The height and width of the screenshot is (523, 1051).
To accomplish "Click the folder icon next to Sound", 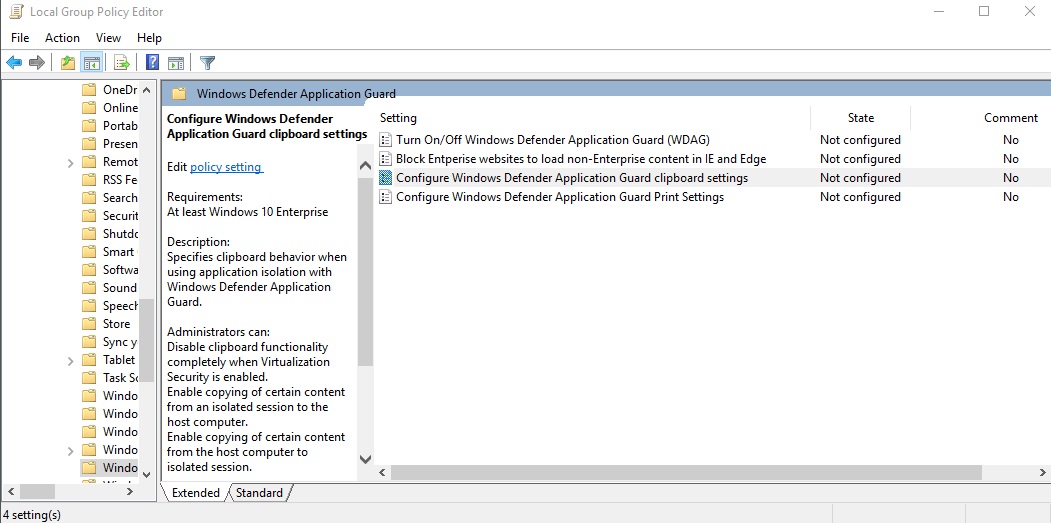I will [89, 287].
